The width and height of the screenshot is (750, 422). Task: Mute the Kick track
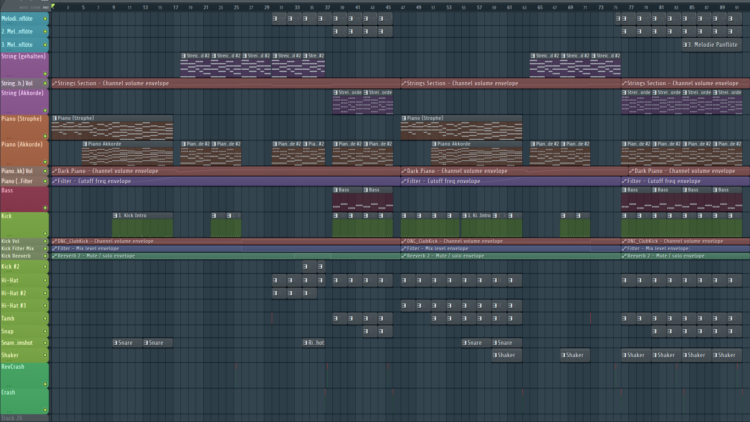[45, 233]
